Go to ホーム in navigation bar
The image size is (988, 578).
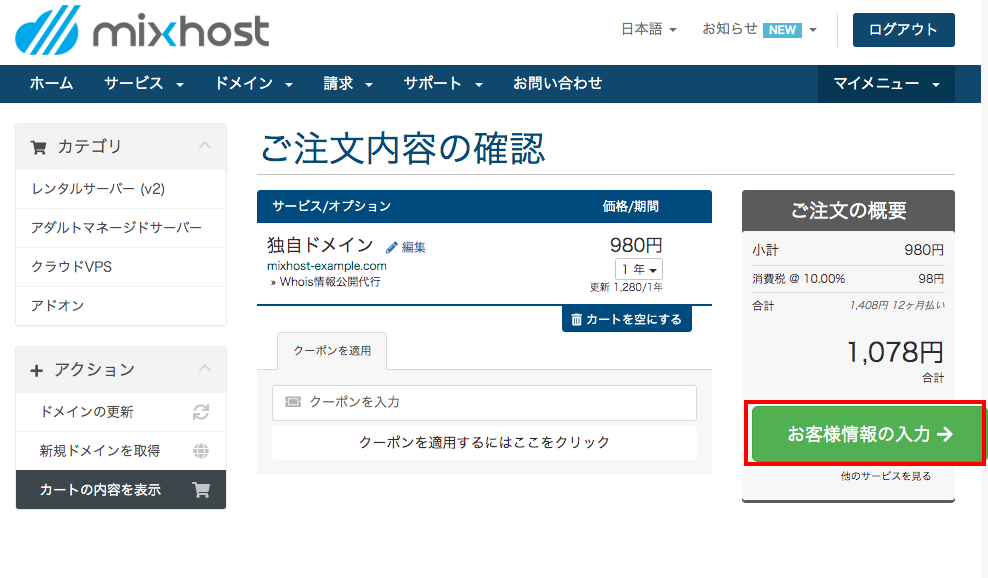click(52, 83)
